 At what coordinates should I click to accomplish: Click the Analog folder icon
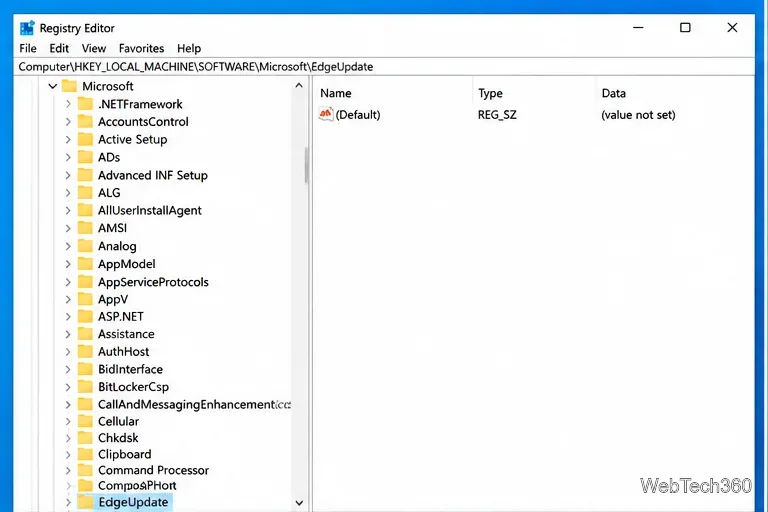pyautogui.click(x=85, y=246)
